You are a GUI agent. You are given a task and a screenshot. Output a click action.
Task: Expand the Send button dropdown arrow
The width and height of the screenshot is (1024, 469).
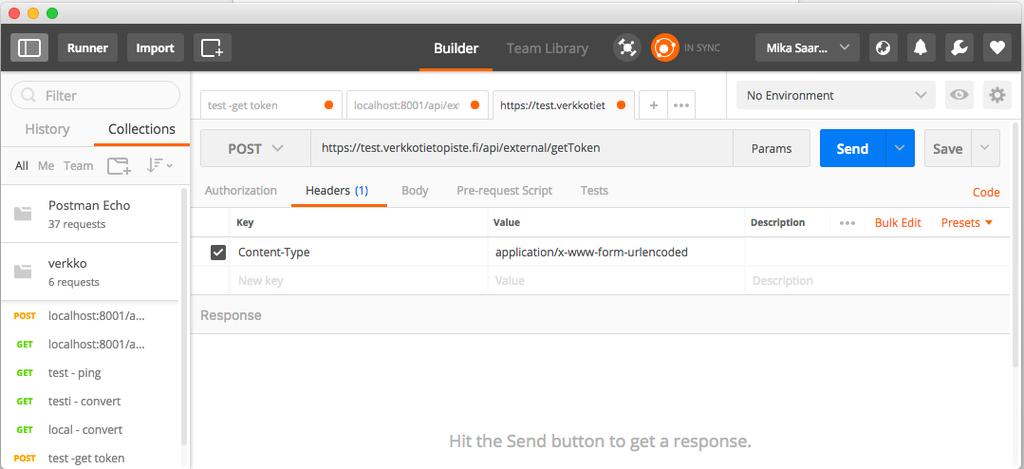coord(900,148)
